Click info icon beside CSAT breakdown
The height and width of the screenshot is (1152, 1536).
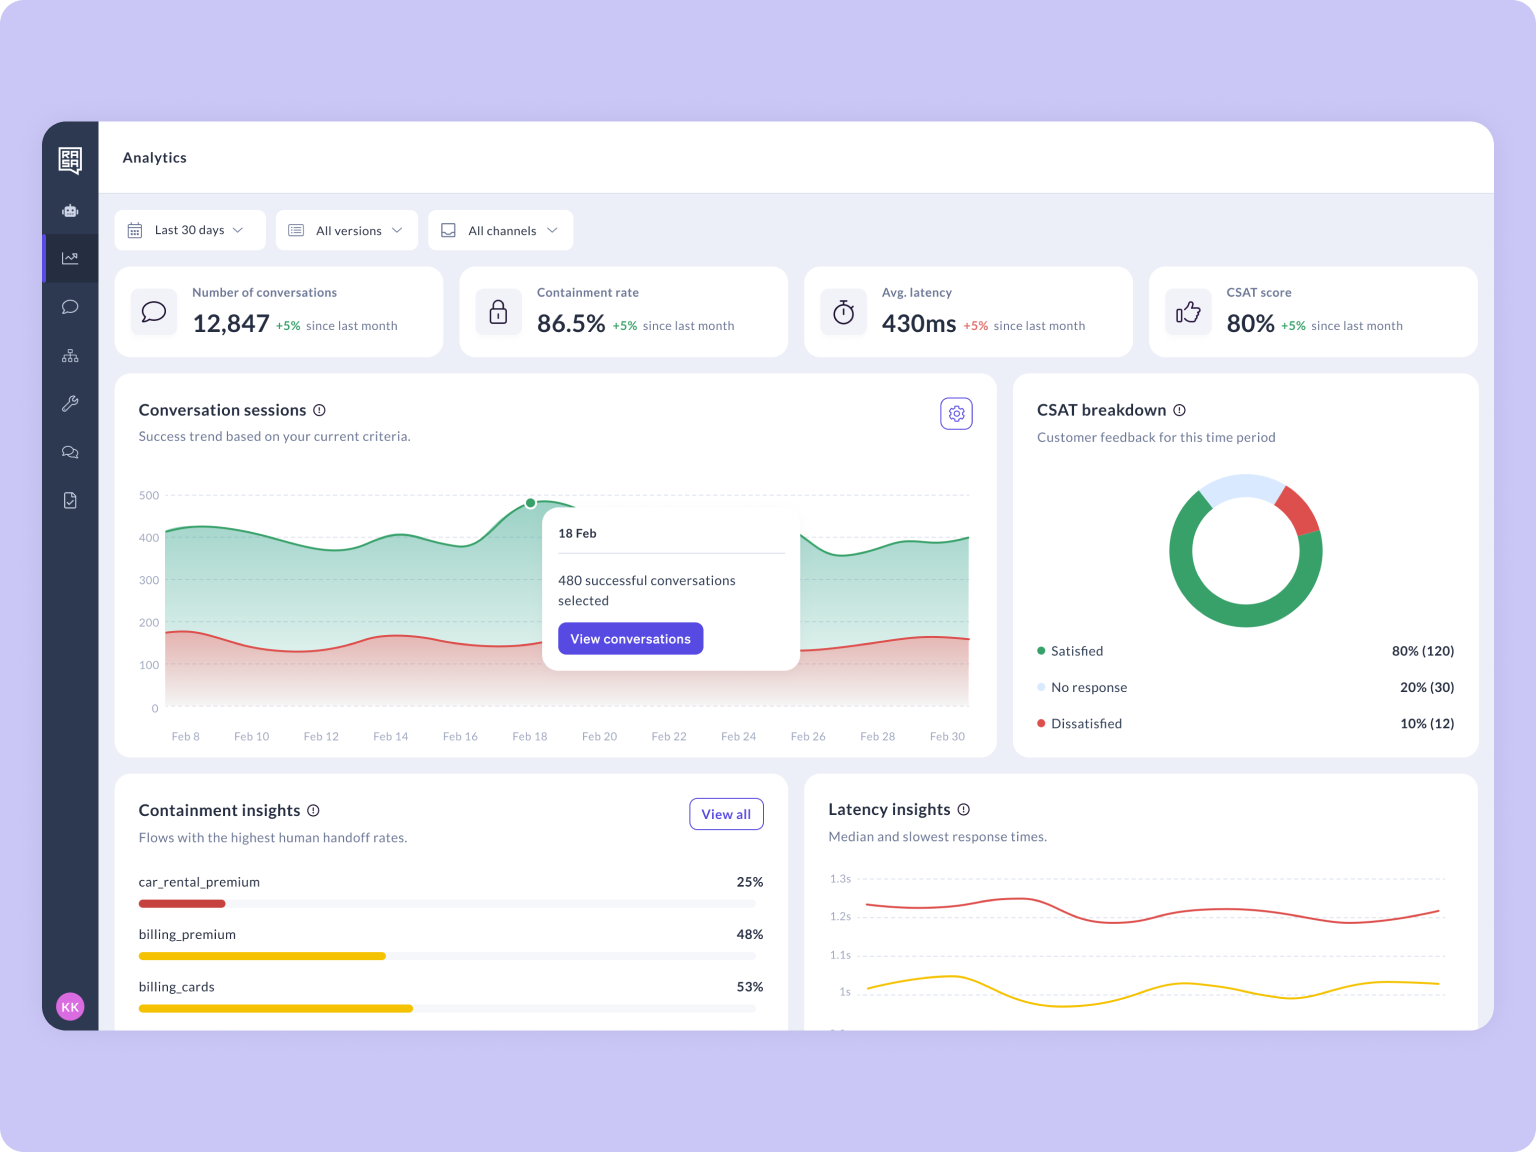click(1179, 410)
